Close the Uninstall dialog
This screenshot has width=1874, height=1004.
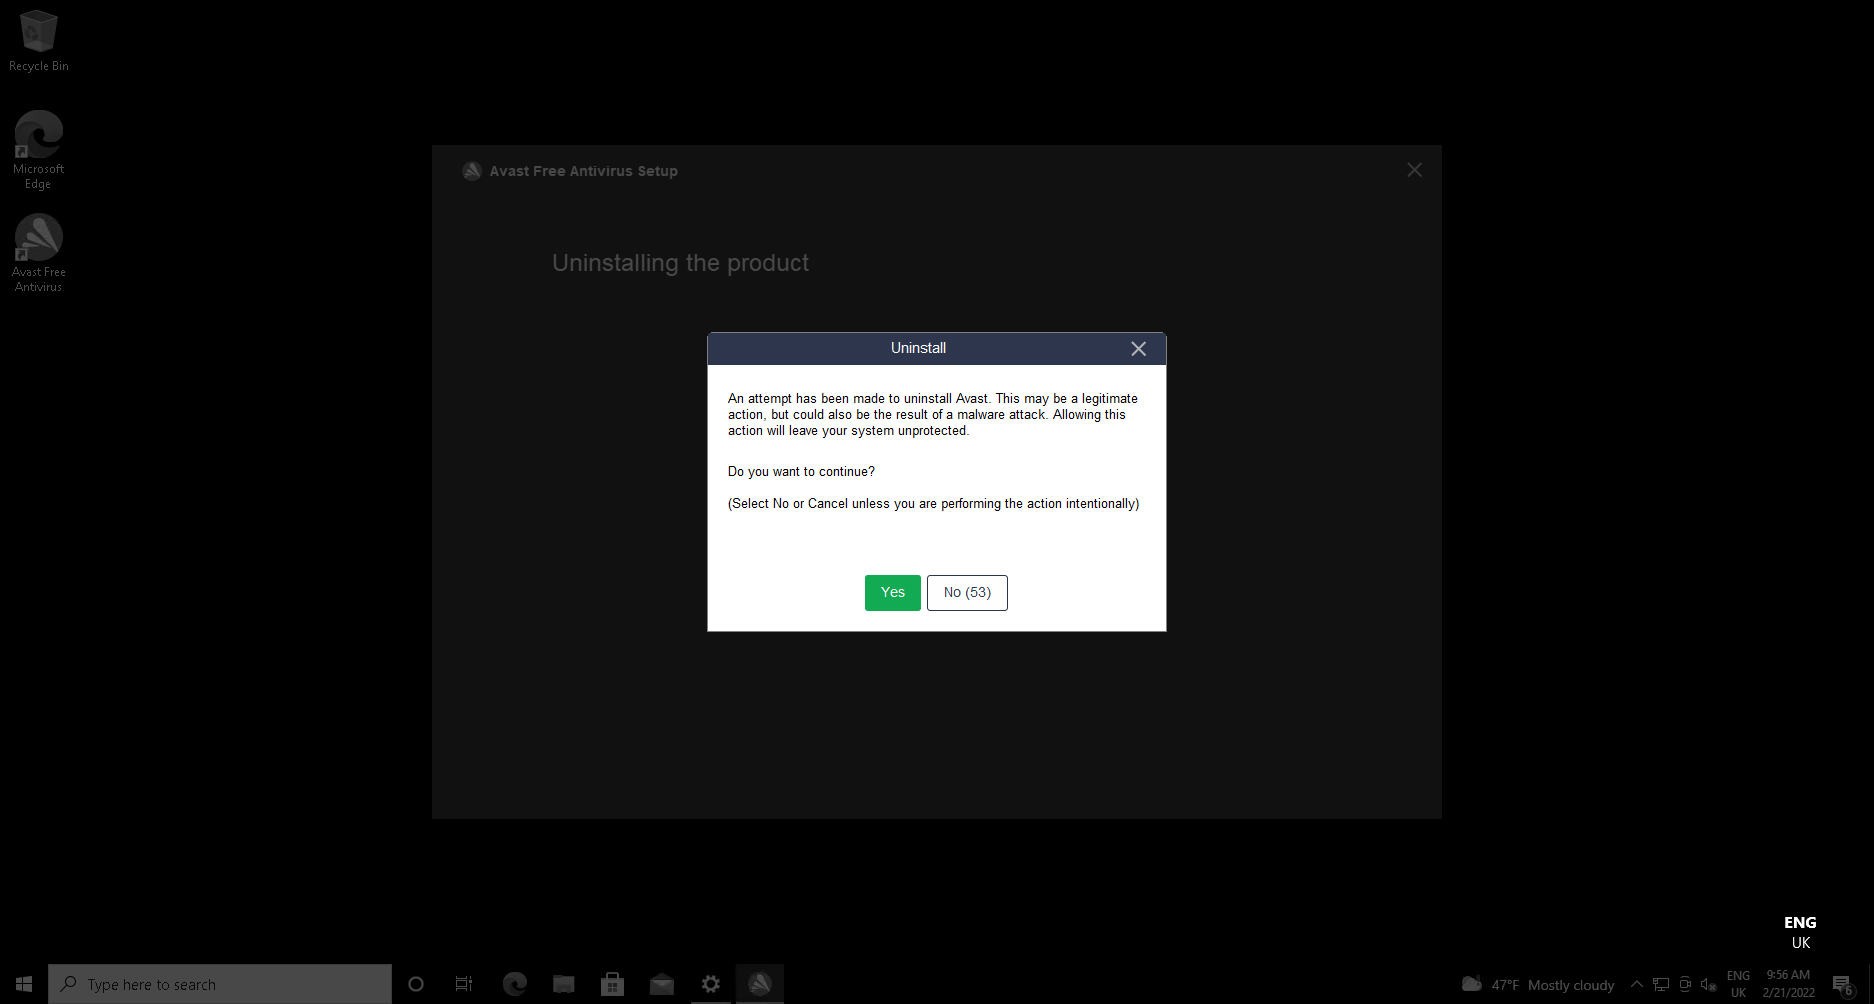1138,349
